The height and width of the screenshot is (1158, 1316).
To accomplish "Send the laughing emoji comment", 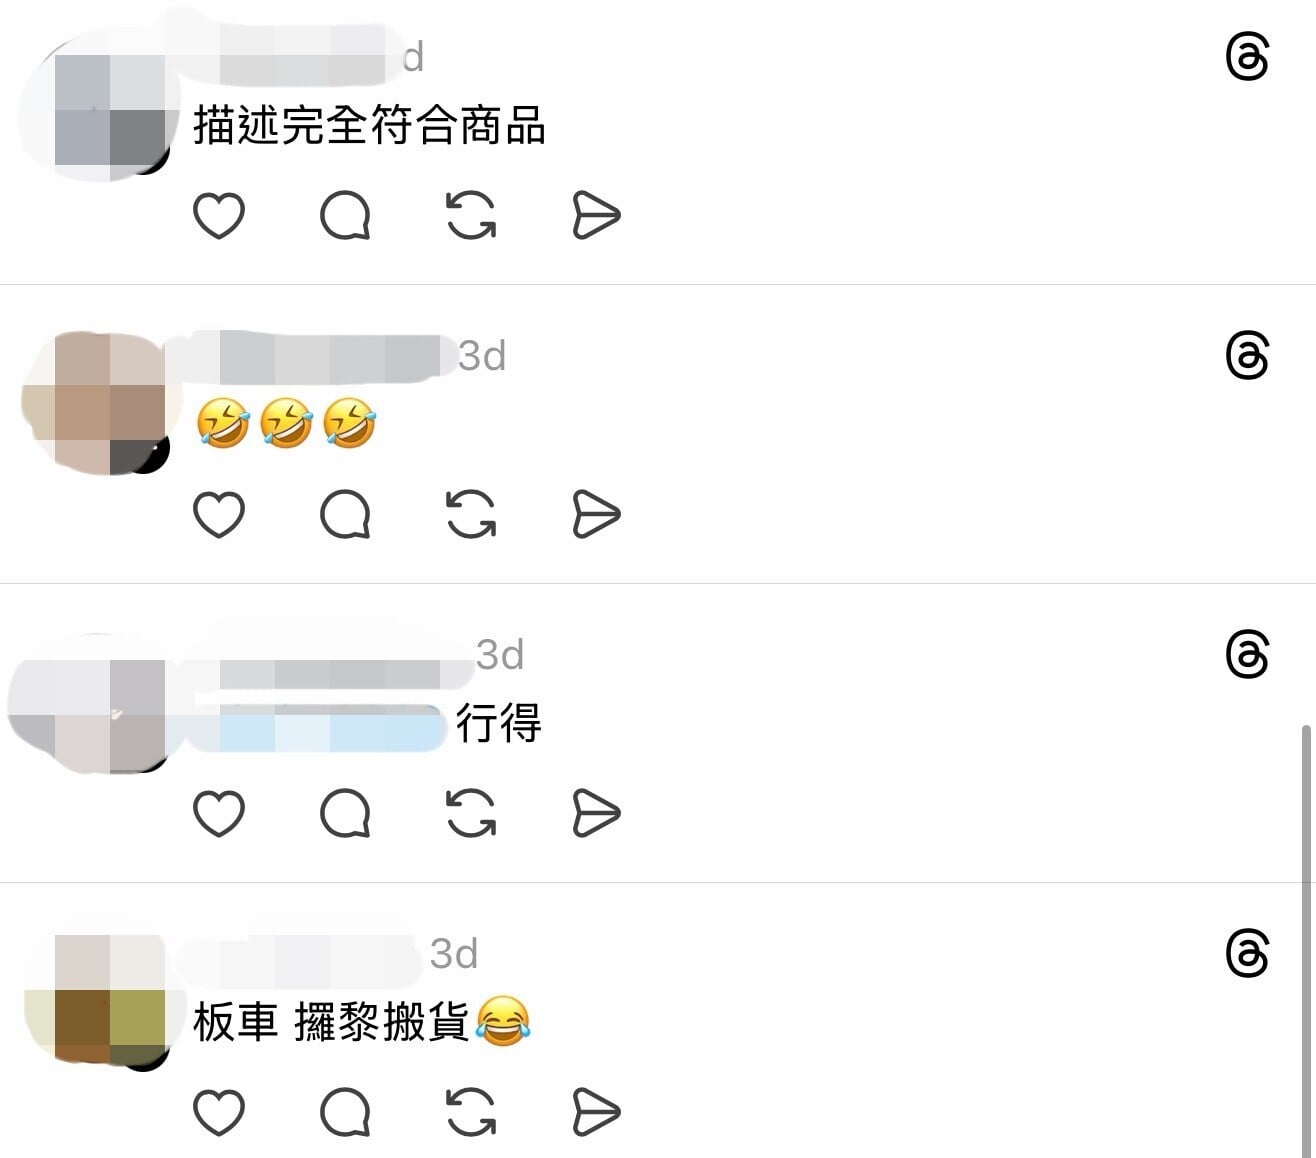I will 597,515.
